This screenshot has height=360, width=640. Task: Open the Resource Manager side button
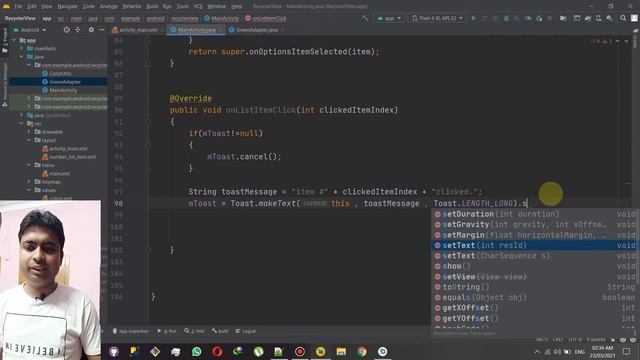(4, 85)
